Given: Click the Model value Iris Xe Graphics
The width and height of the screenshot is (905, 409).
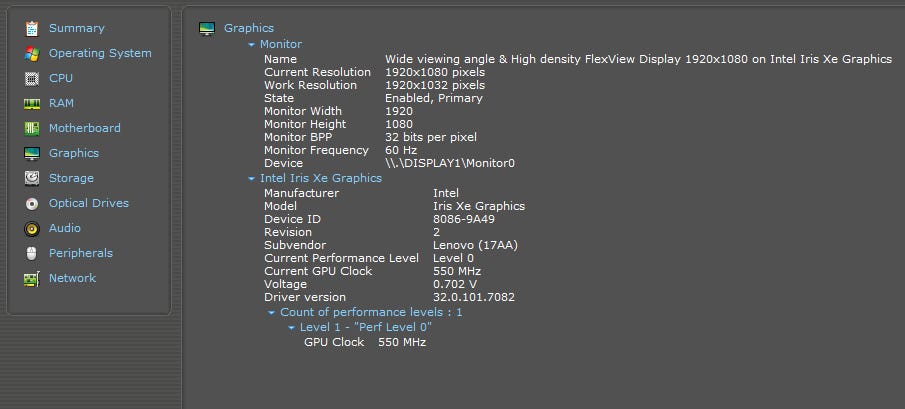Looking at the screenshot, I should pos(479,206).
